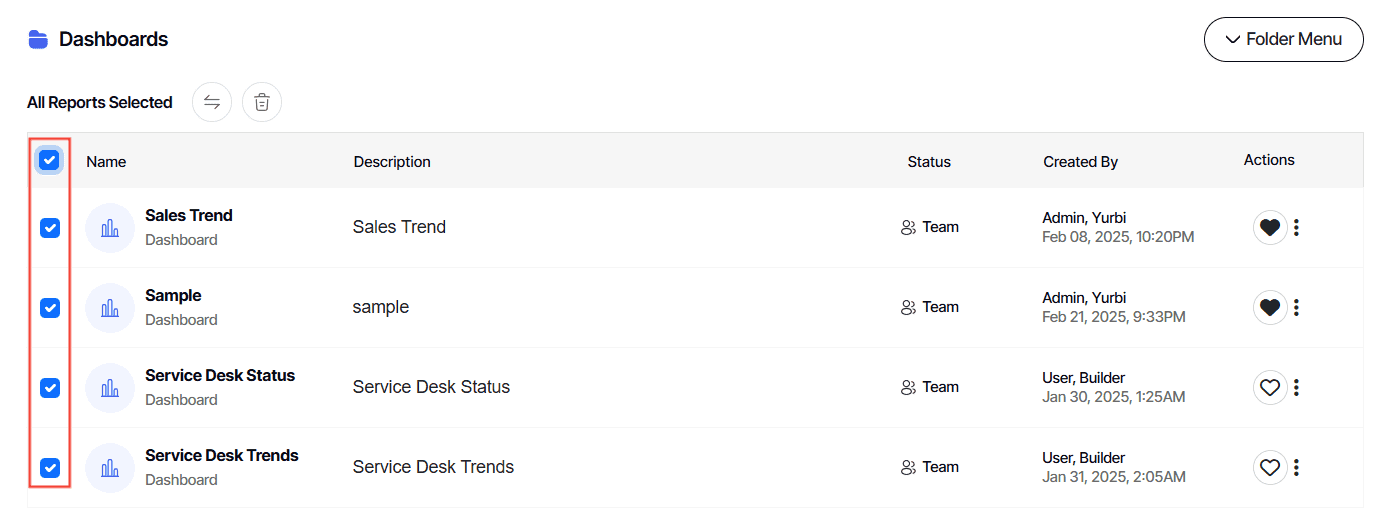Click the Sales Trend chart icon
The height and width of the screenshot is (531, 1378).
(110, 228)
